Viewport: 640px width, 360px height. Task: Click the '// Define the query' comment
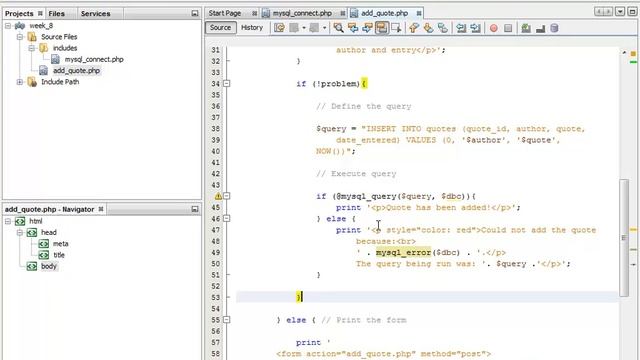pos(364,107)
